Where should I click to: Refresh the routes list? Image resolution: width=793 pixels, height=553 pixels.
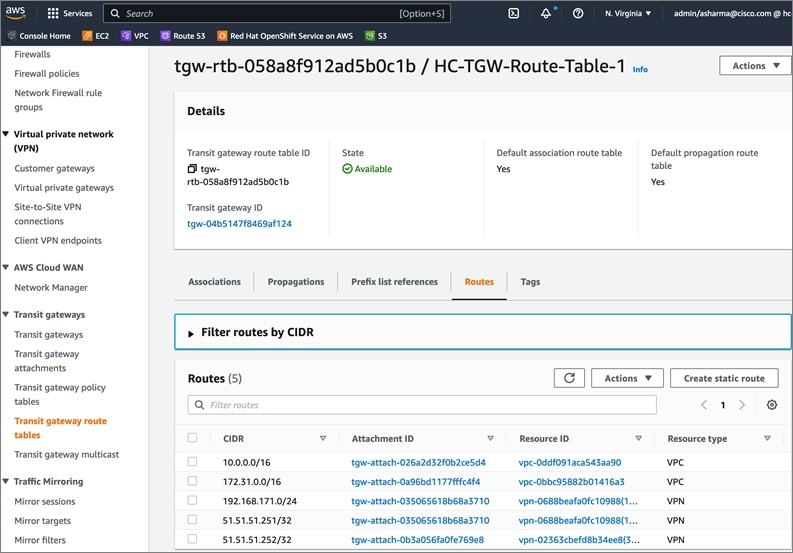[x=569, y=378]
